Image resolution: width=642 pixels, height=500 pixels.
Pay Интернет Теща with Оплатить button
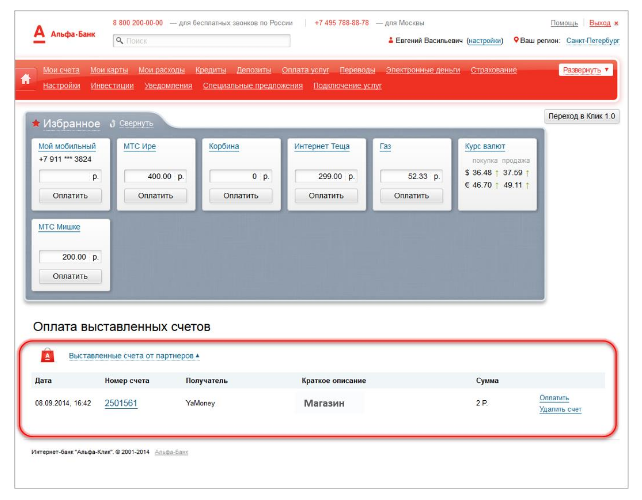coord(326,196)
